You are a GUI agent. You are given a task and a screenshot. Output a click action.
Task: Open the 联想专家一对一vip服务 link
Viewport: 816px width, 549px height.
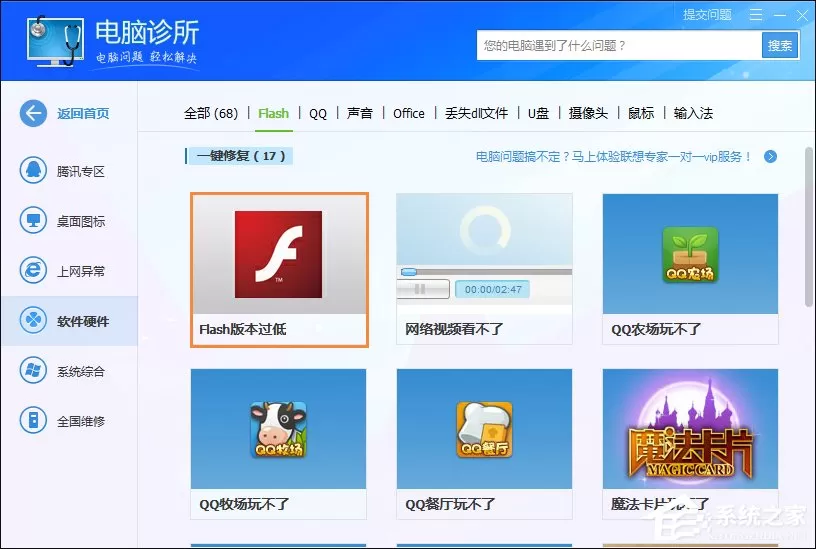[x=614, y=157]
